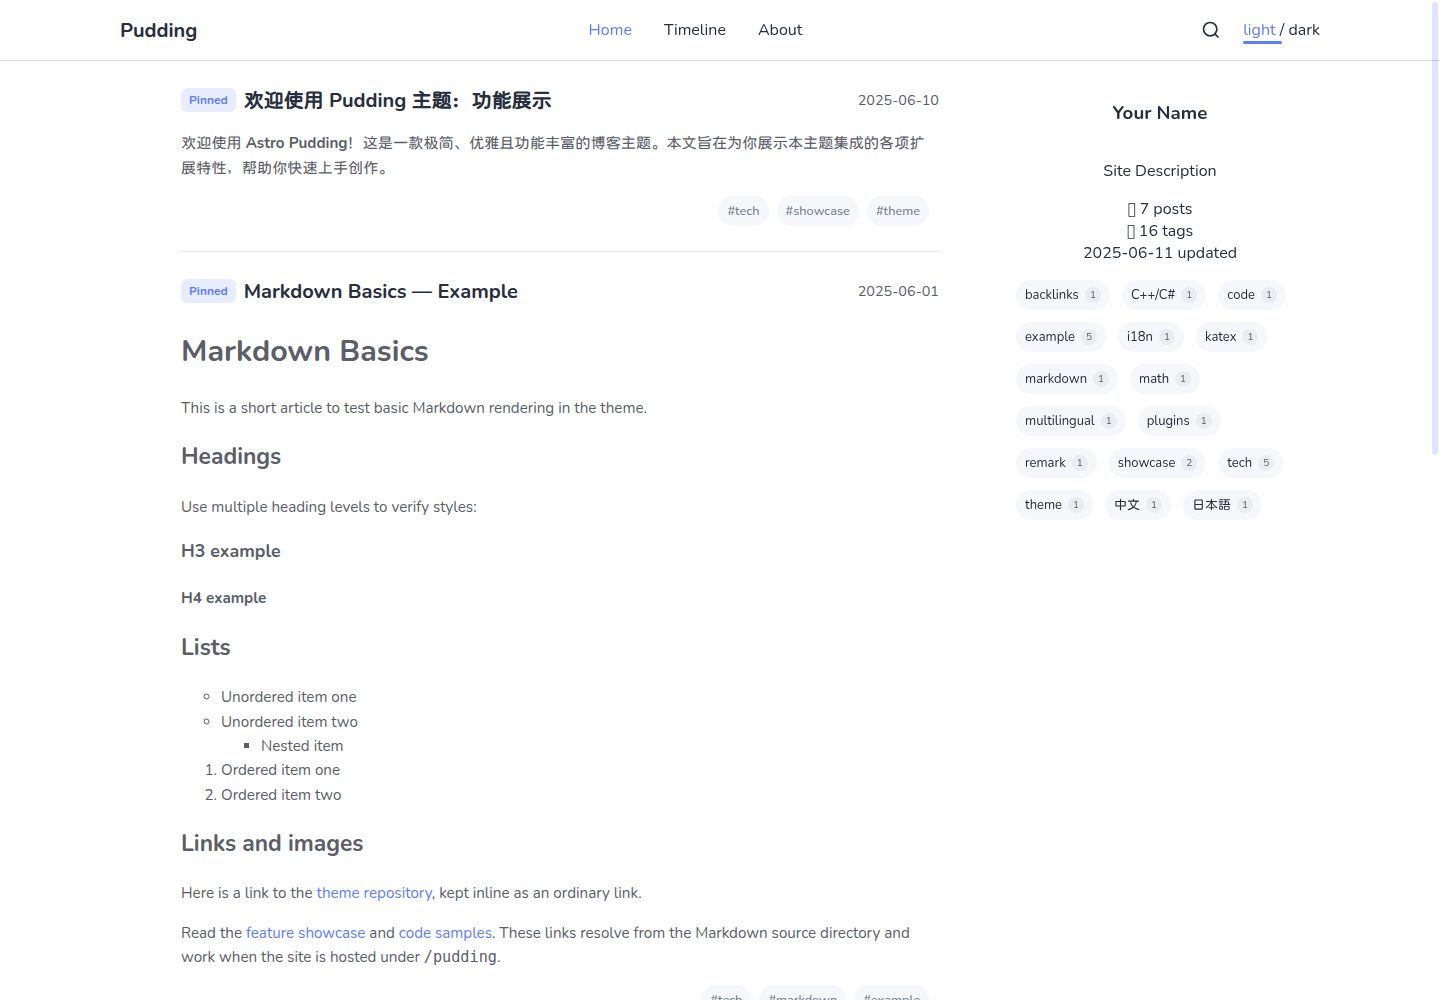This screenshot has width=1440, height=1000.
Task: Go to the Home page
Action: coord(610,30)
